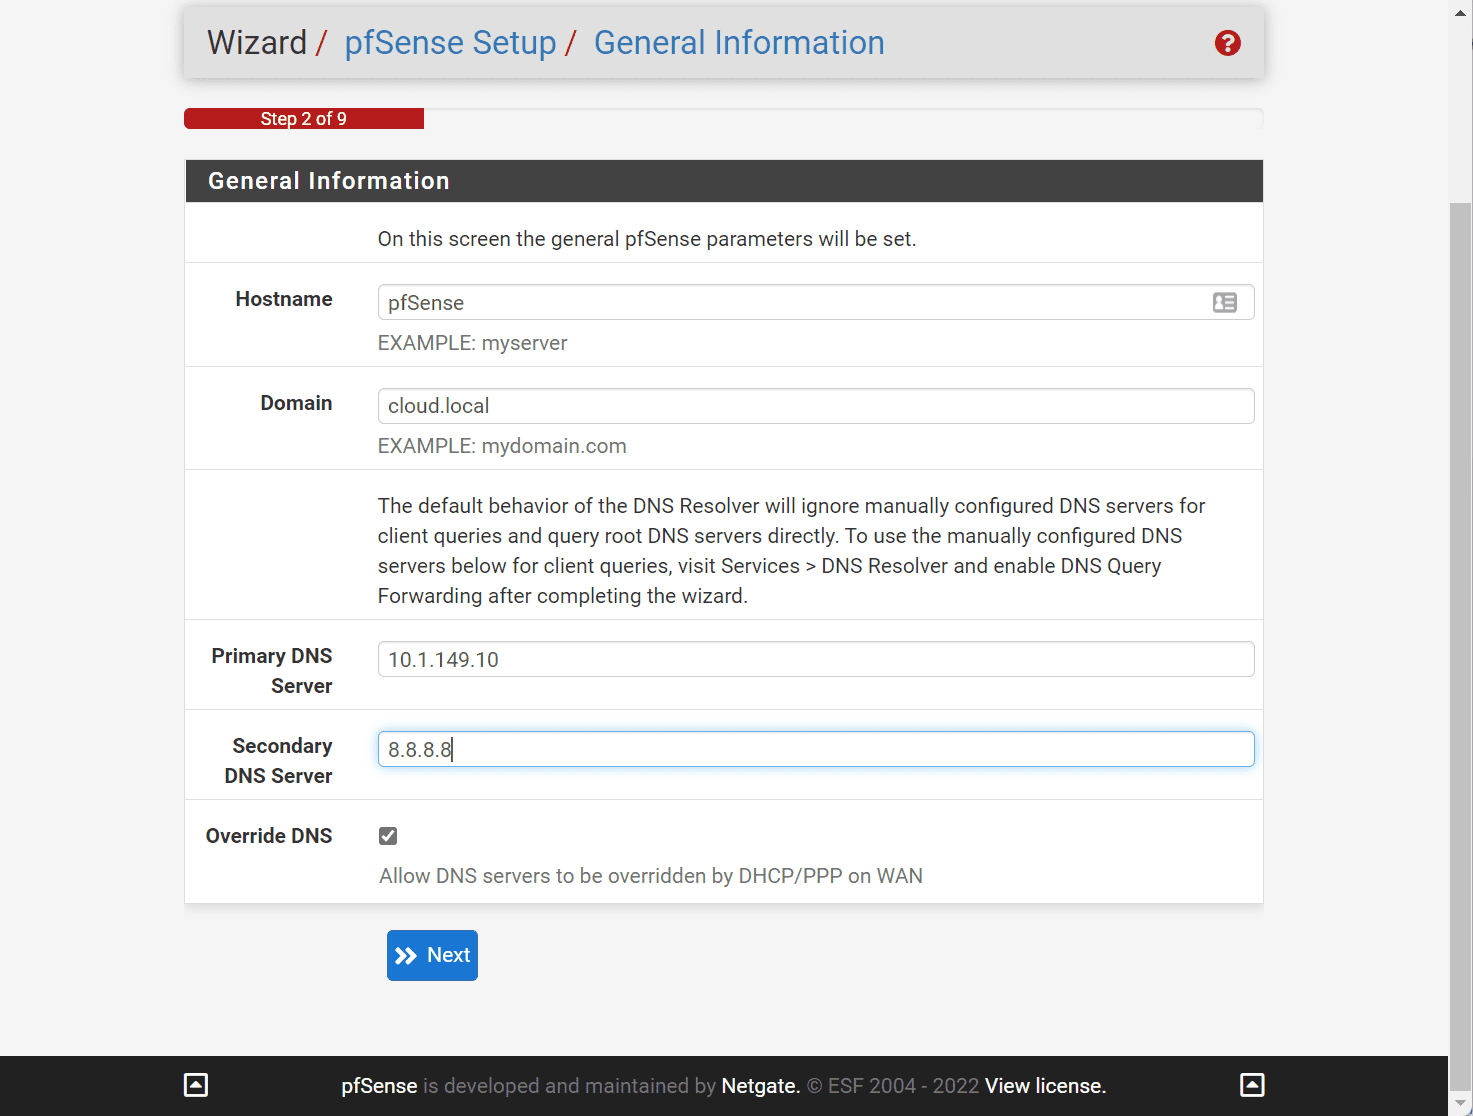Click the Secondary DNS Server input
This screenshot has height=1116, width=1473.
[815, 749]
